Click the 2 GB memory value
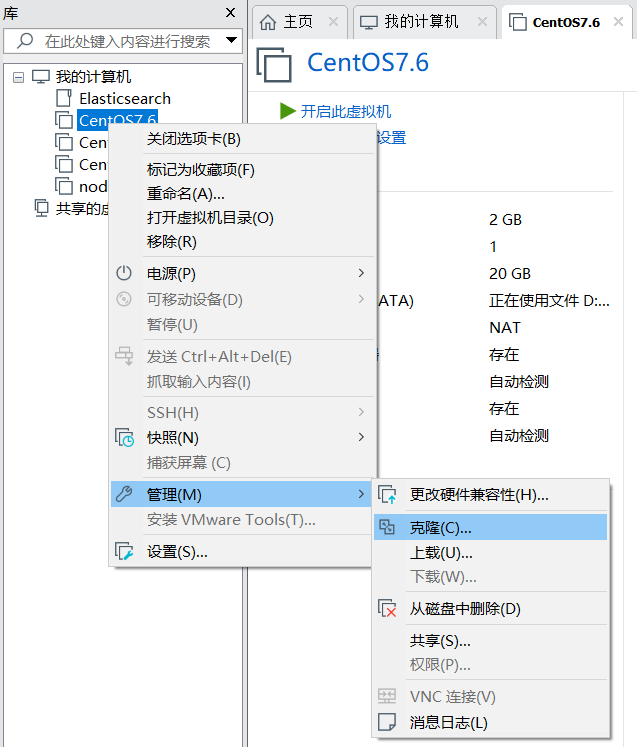Viewport: 637px width, 747px height. click(505, 220)
